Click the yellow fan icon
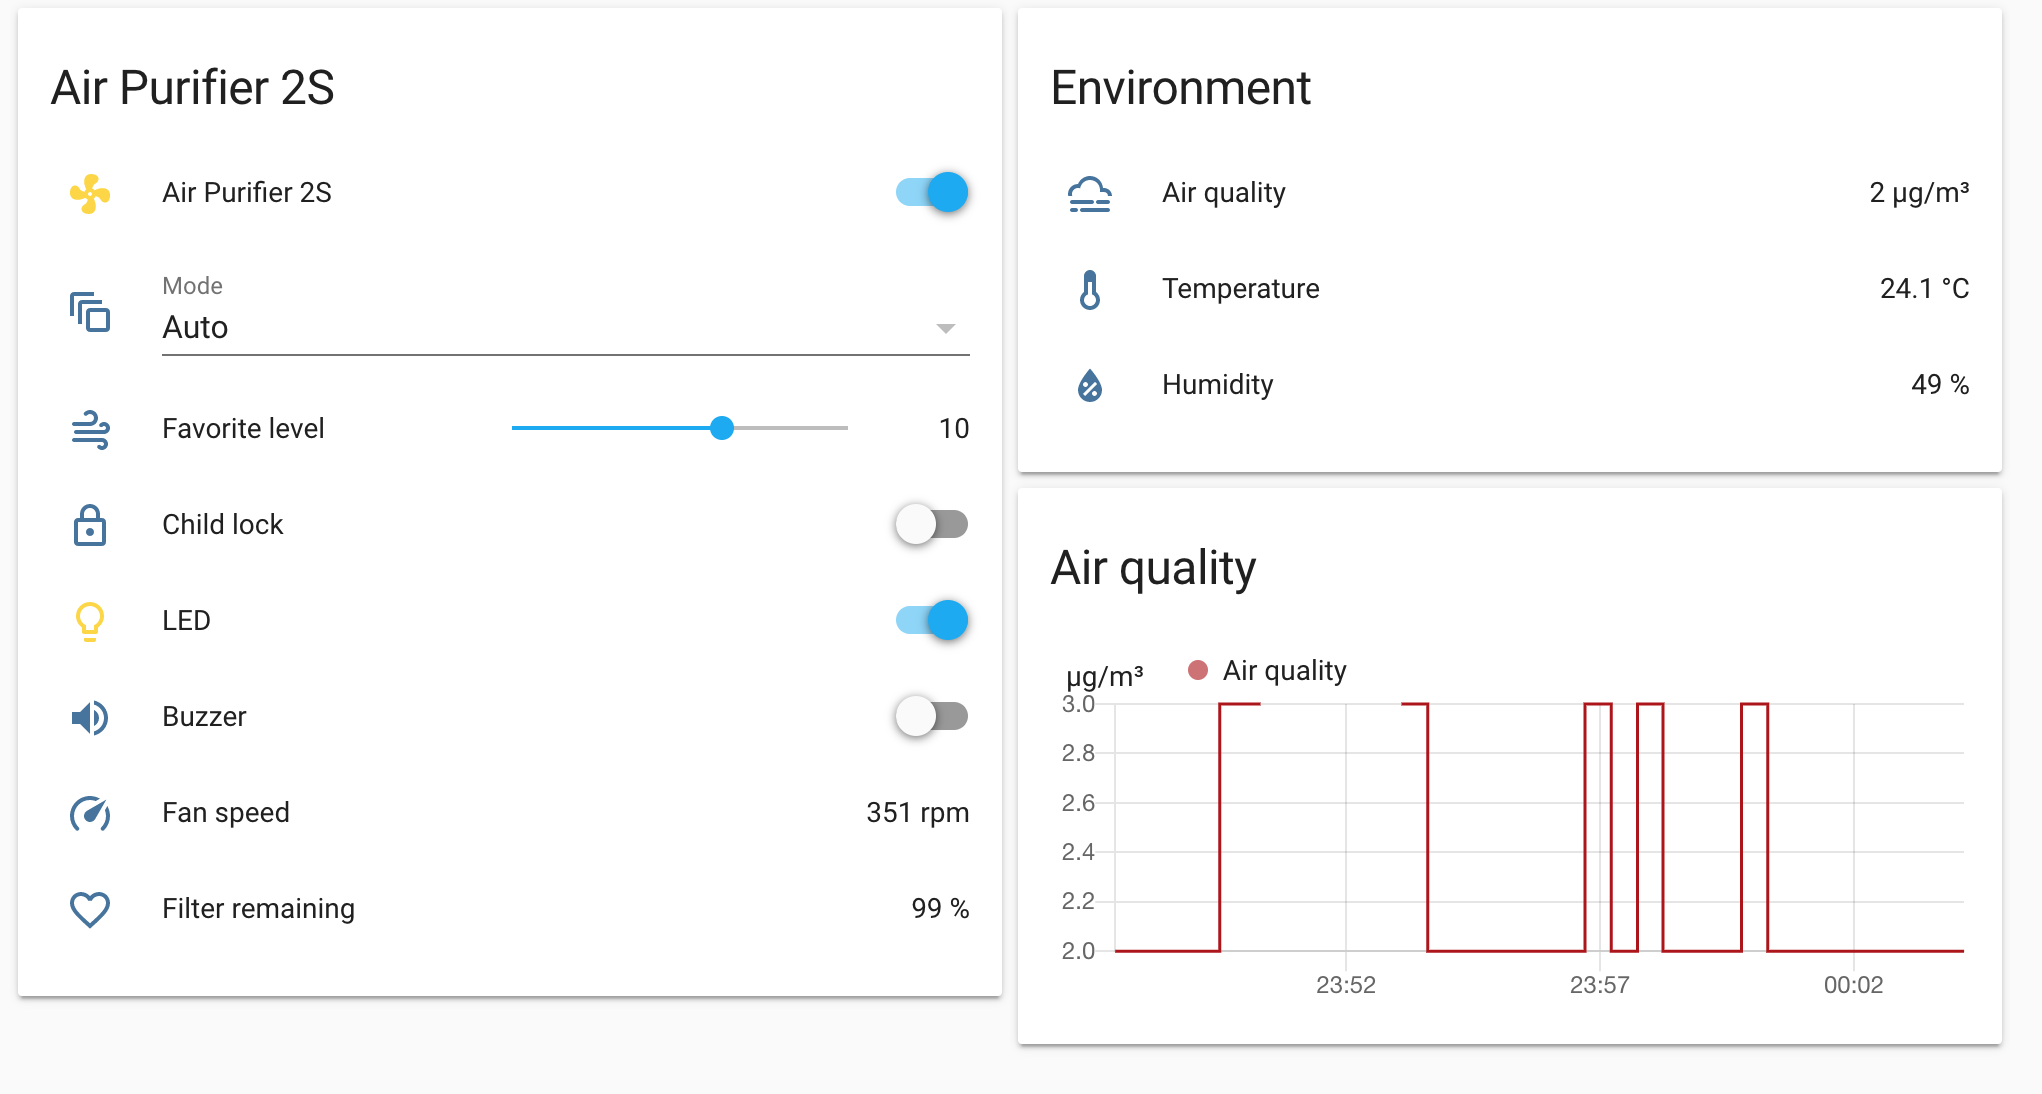Screen dimensions: 2042x1094 point(90,193)
